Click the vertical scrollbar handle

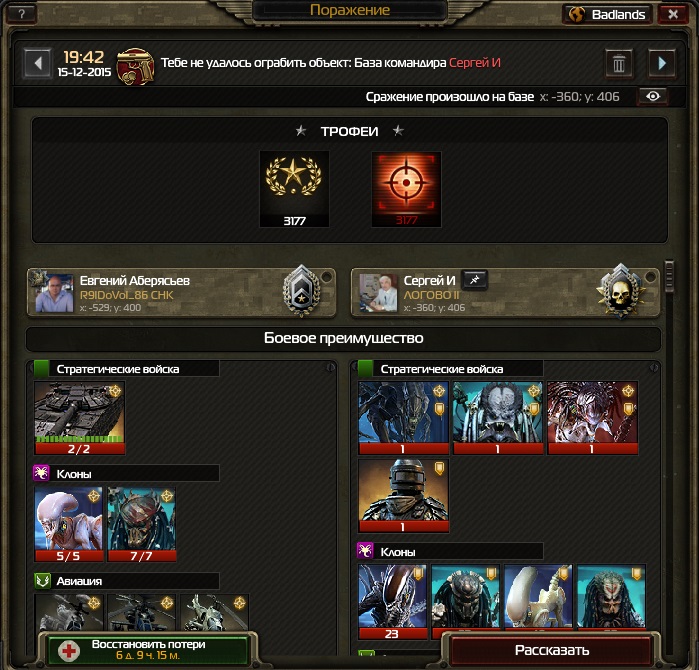click(669, 276)
